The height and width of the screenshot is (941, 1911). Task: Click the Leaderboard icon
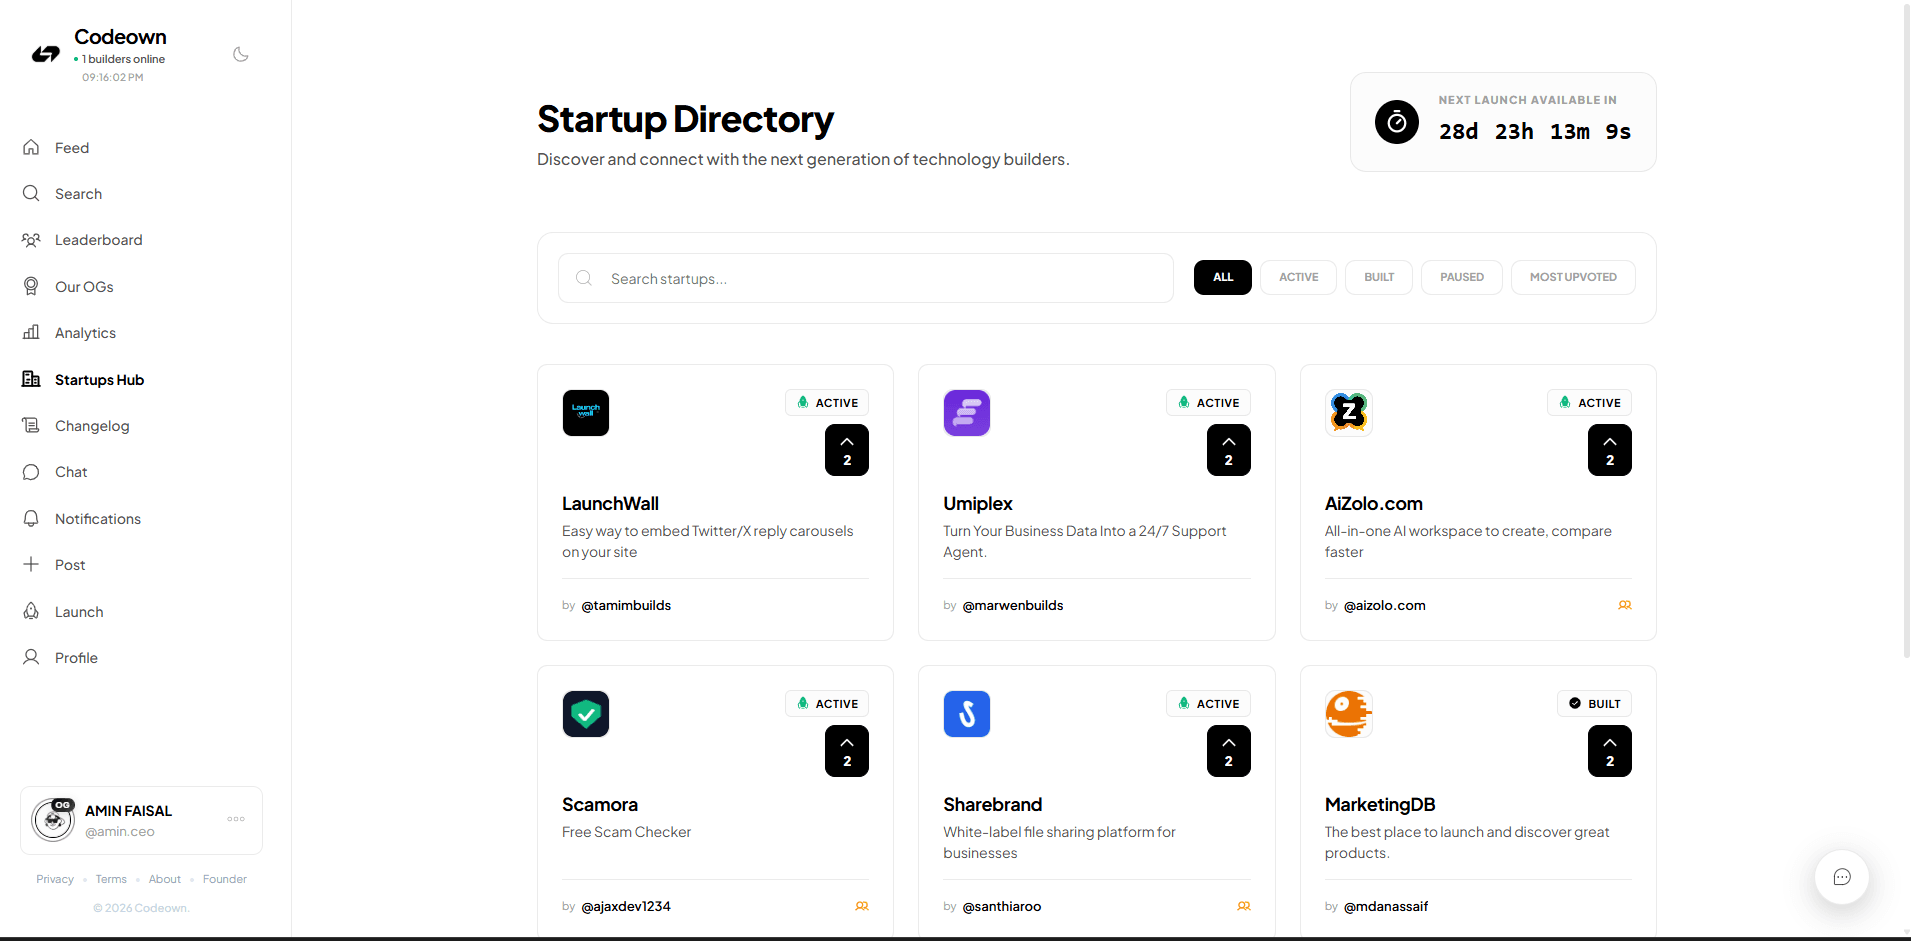click(31, 239)
